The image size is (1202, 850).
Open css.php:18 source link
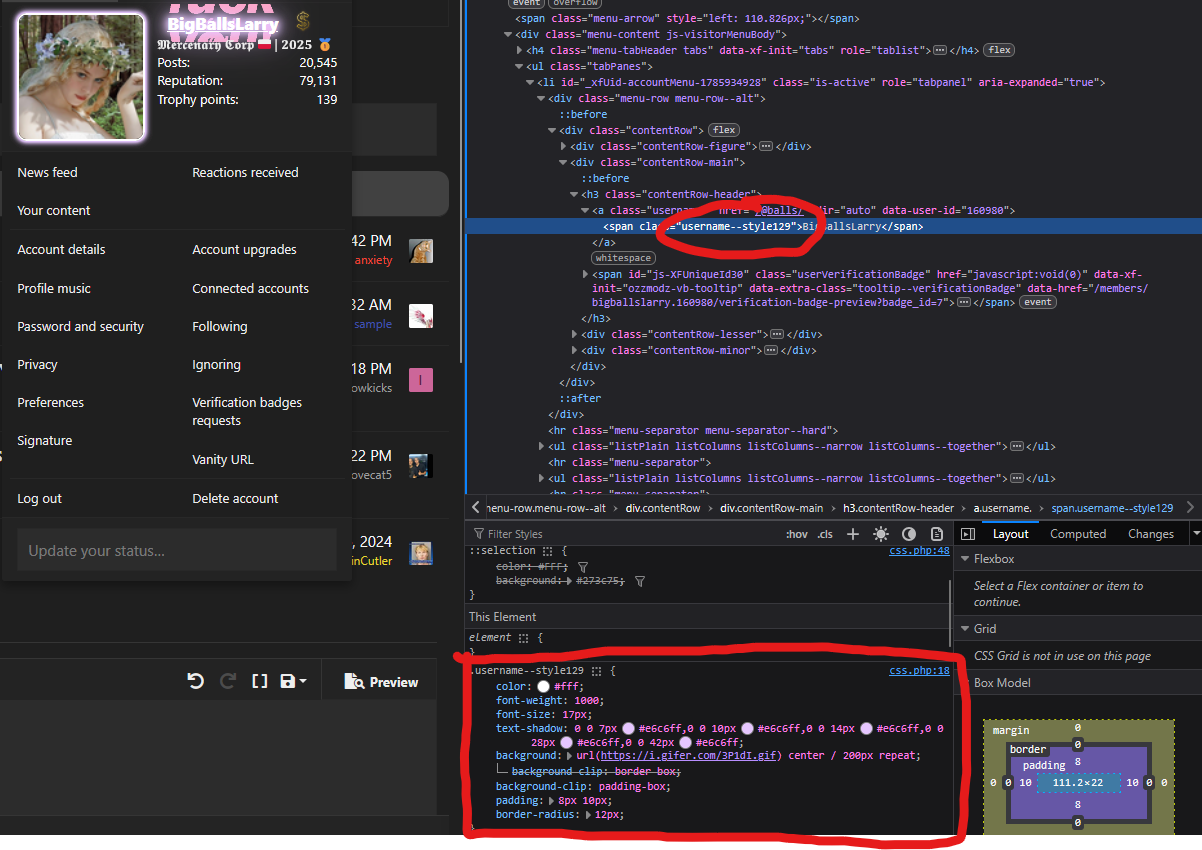tap(919, 671)
